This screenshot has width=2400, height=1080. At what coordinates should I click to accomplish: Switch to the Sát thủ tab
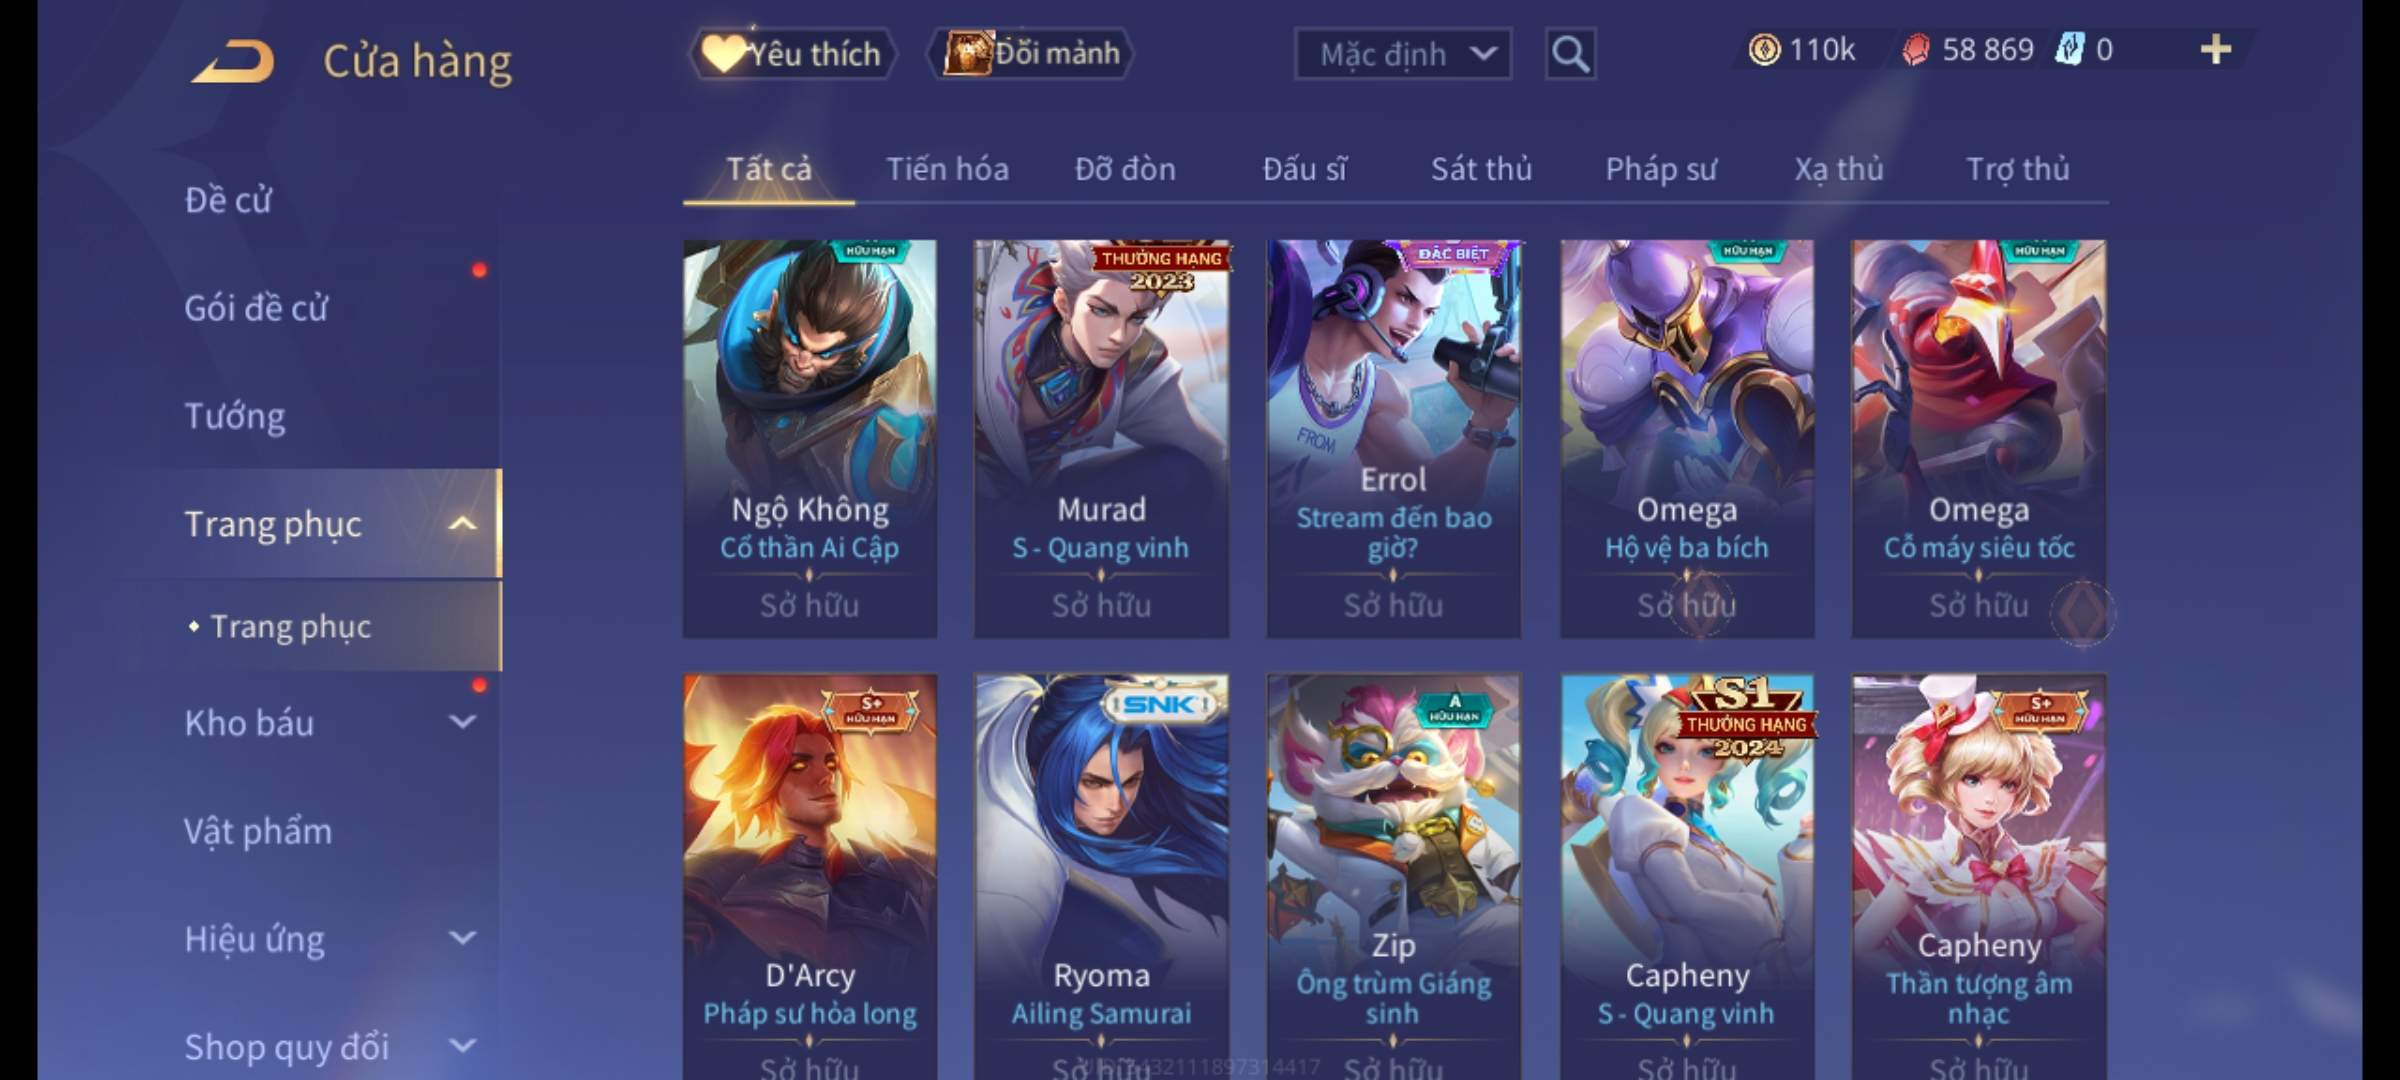point(1481,169)
